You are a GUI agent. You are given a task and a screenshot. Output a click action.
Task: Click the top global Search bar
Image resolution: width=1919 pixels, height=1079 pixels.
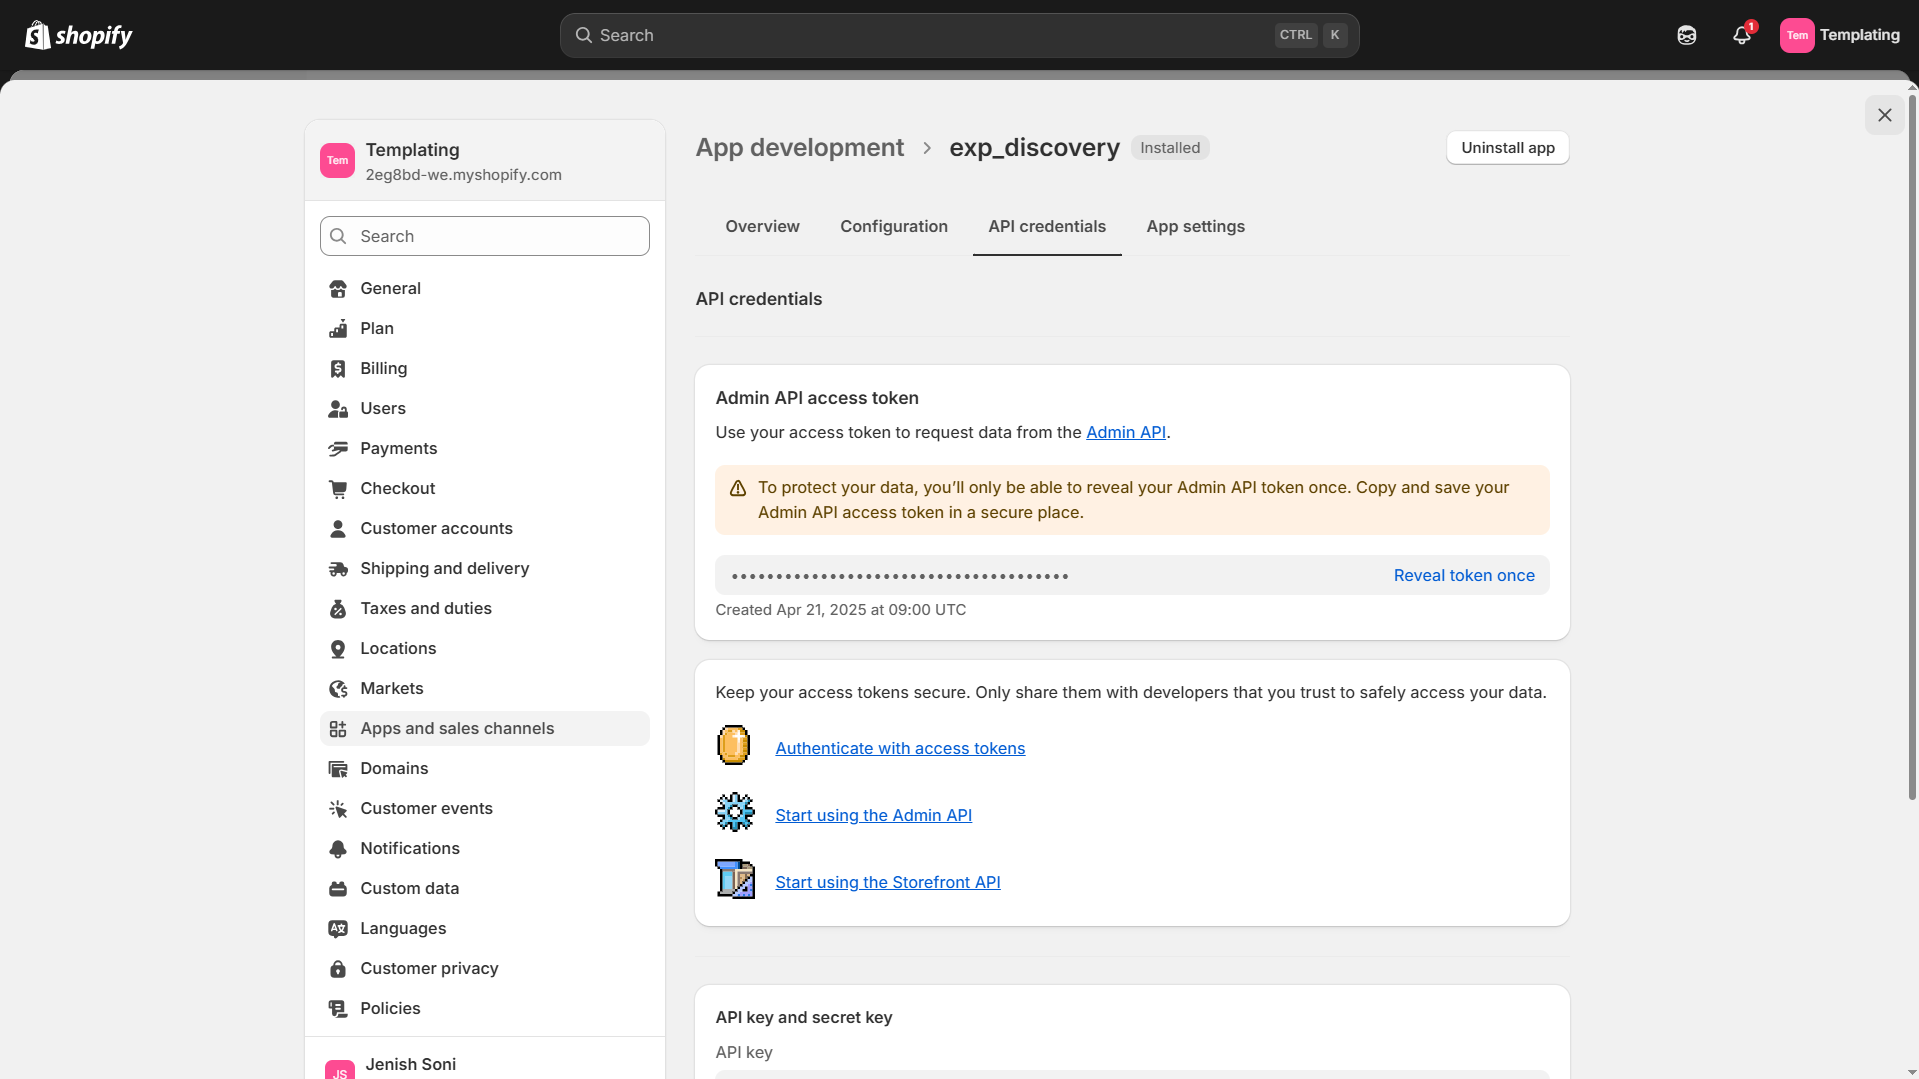[959, 35]
